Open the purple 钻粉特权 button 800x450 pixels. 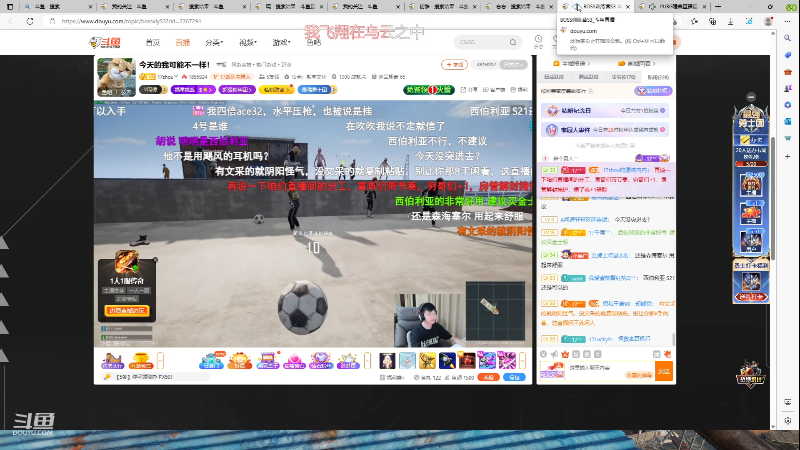653,91
